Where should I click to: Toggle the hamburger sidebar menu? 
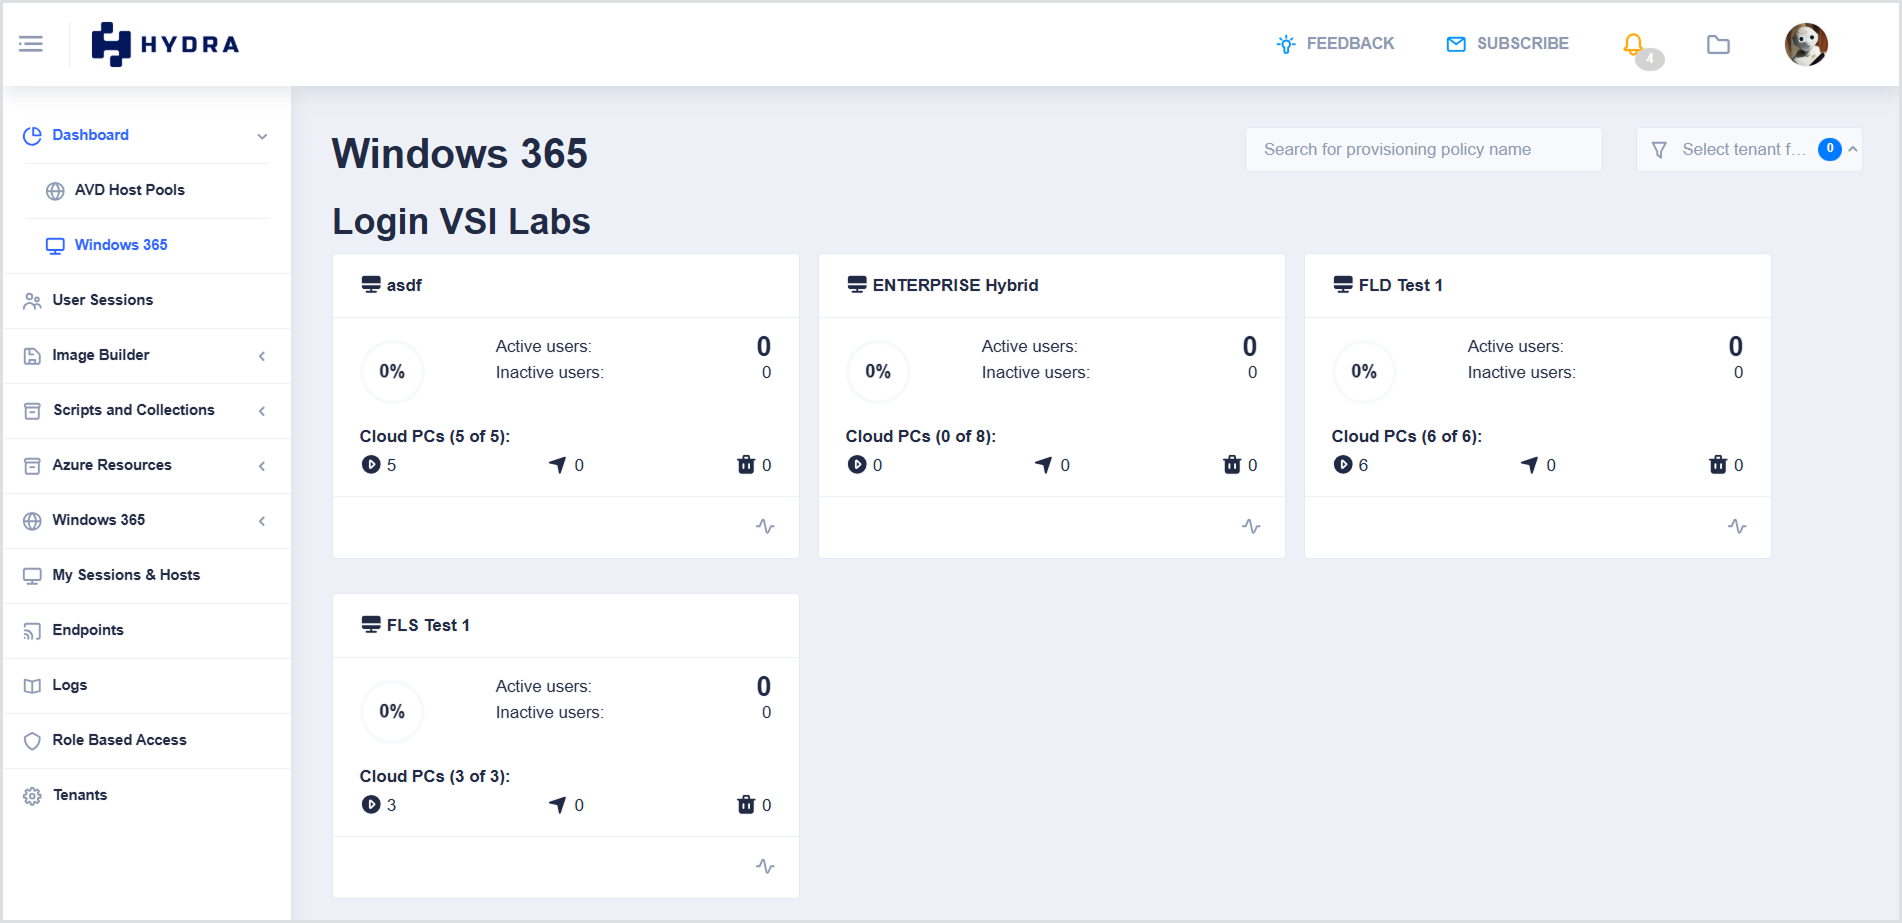tap(31, 44)
